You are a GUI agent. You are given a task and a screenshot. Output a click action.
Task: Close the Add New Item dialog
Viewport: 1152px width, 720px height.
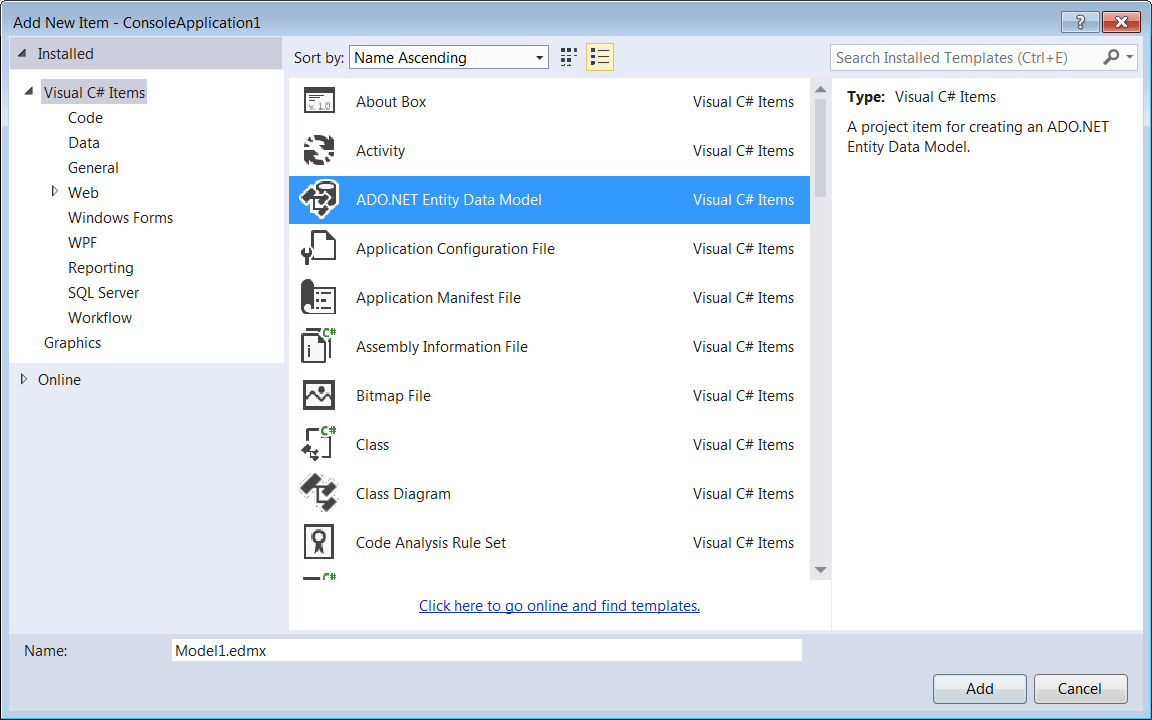[1121, 22]
